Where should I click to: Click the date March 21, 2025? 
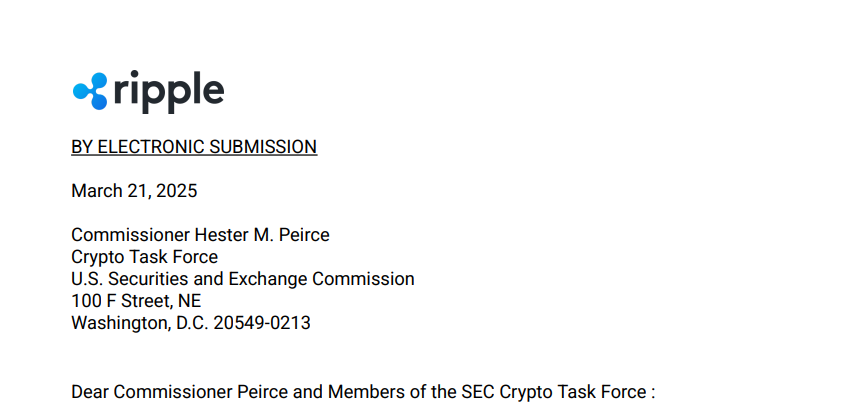point(134,191)
